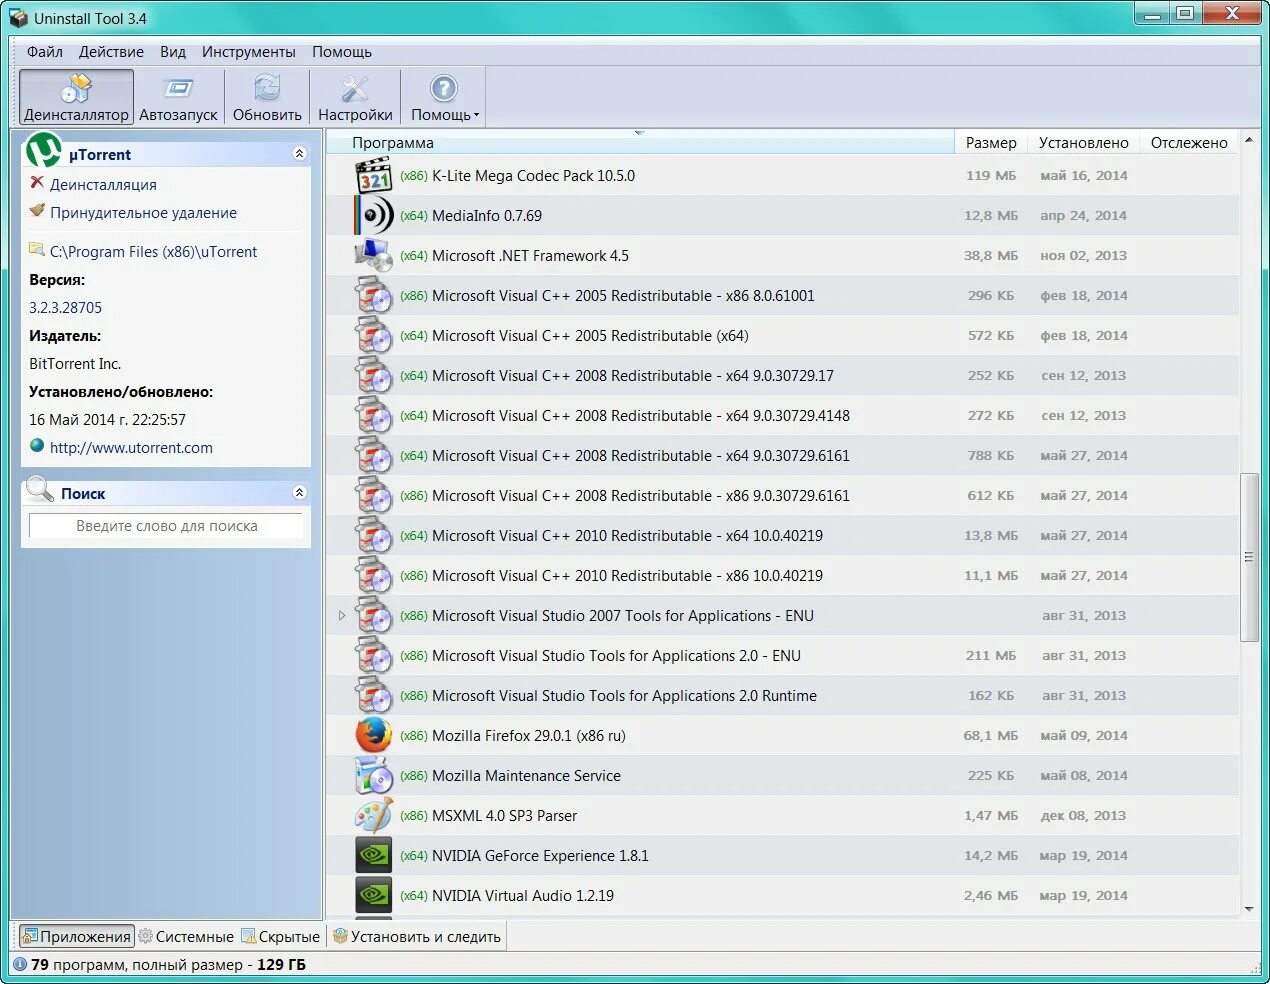Open Настройки settings from toolbar
This screenshot has height=984, width=1270.
355,97
